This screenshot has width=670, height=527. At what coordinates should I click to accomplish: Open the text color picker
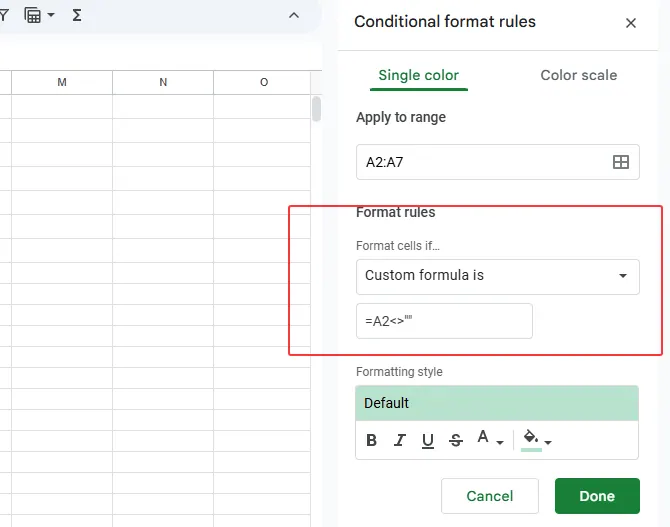pos(488,440)
